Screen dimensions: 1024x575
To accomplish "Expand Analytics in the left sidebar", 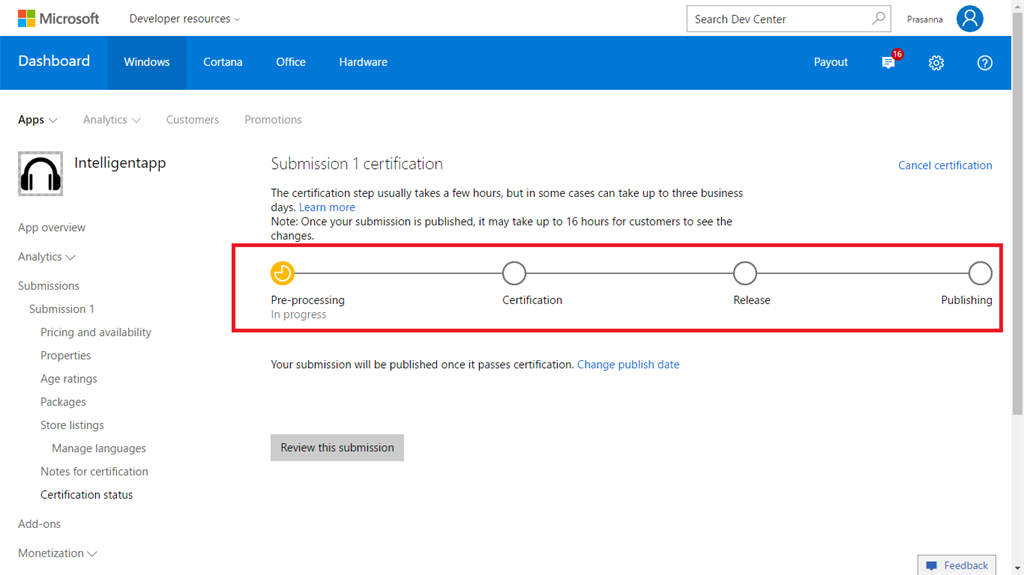I will [x=47, y=257].
